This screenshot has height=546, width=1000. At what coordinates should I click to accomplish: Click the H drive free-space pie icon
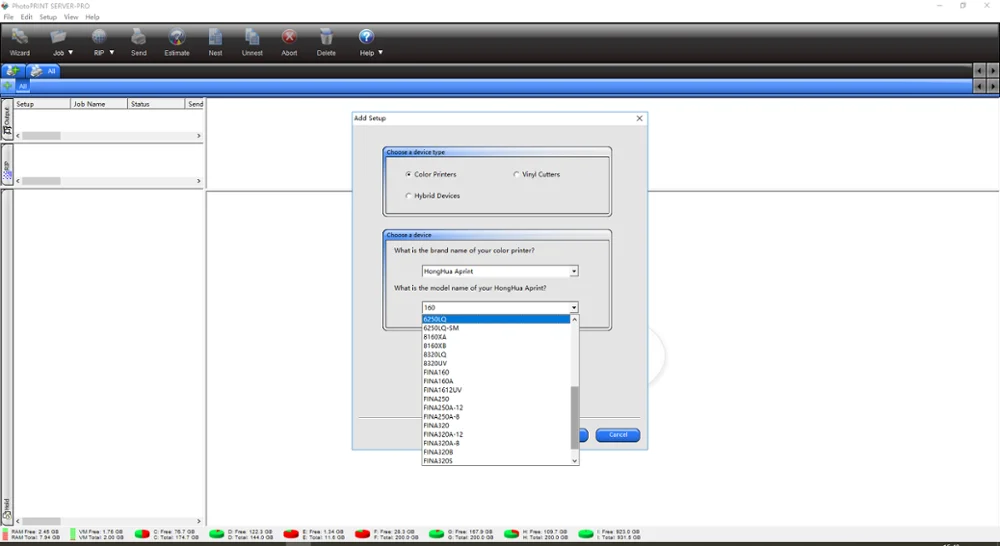pos(511,534)
